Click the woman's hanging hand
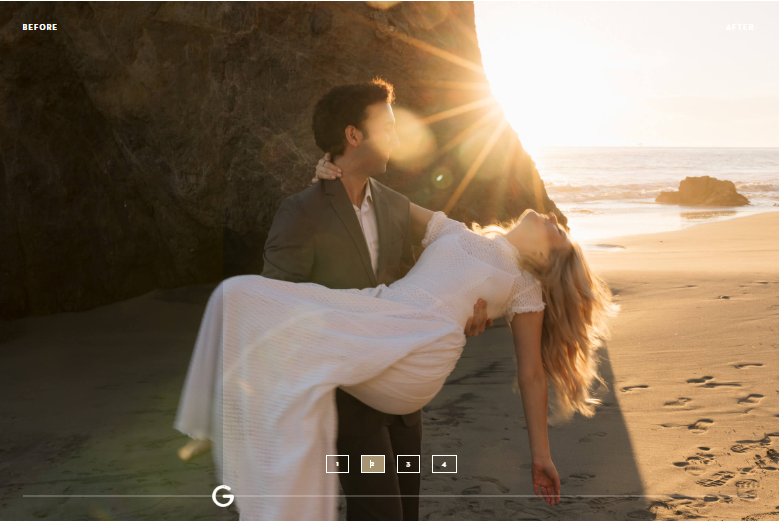This screenshot has height=521, width=780. tap(546, 482)
